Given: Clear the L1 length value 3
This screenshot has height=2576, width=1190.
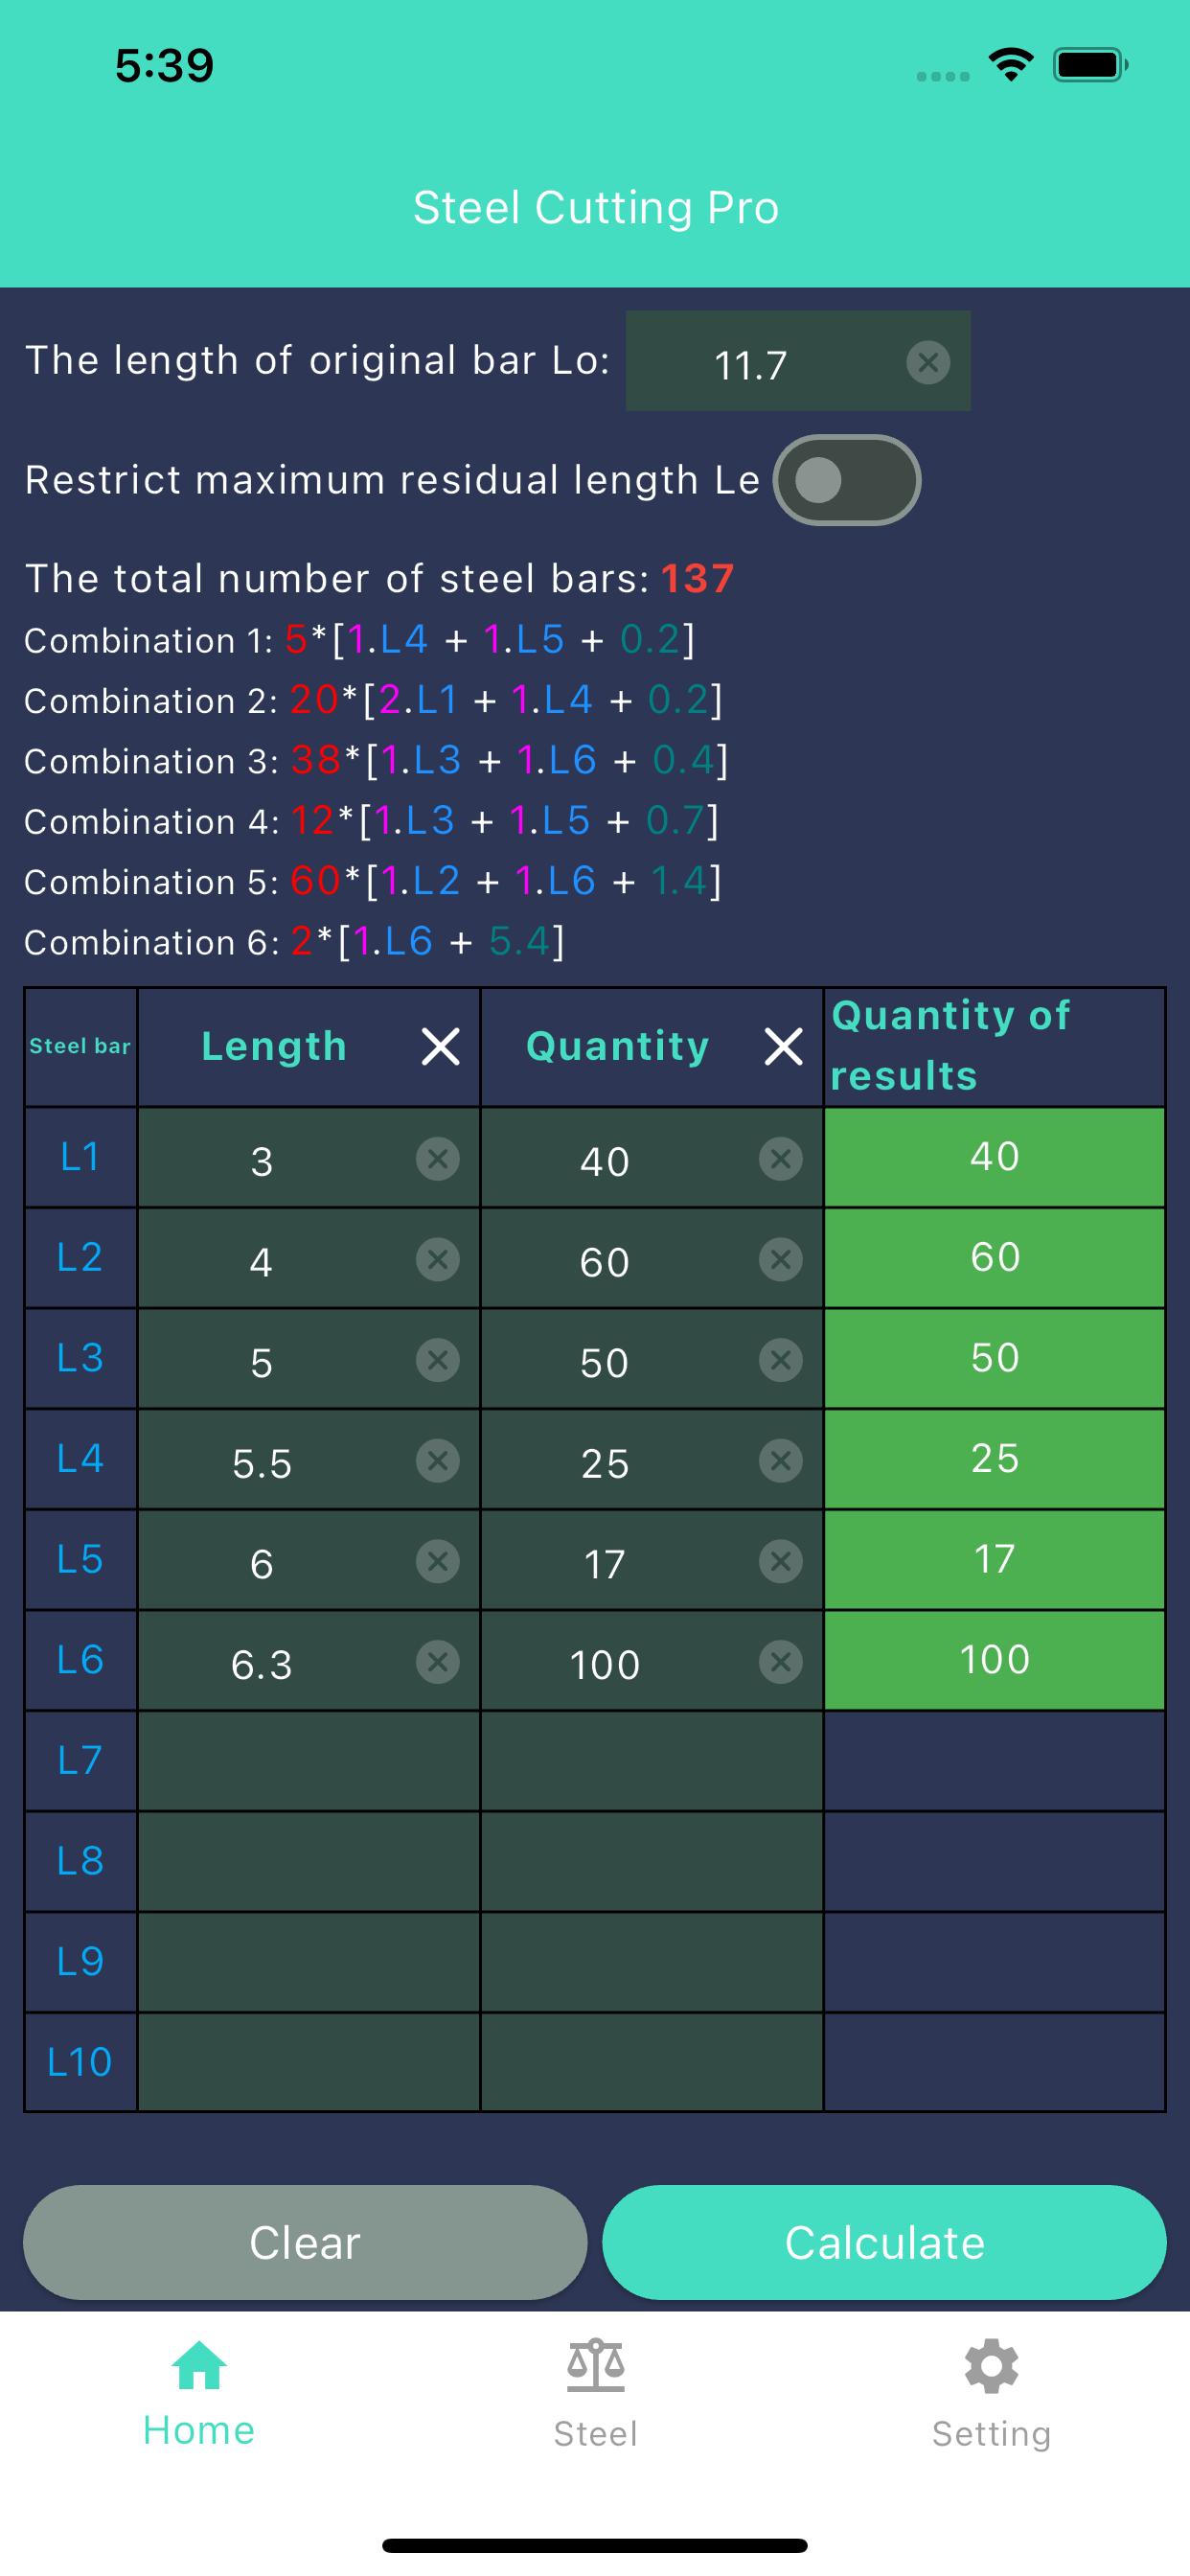Looking at the screenshot, I should [x=437, y=1159].
